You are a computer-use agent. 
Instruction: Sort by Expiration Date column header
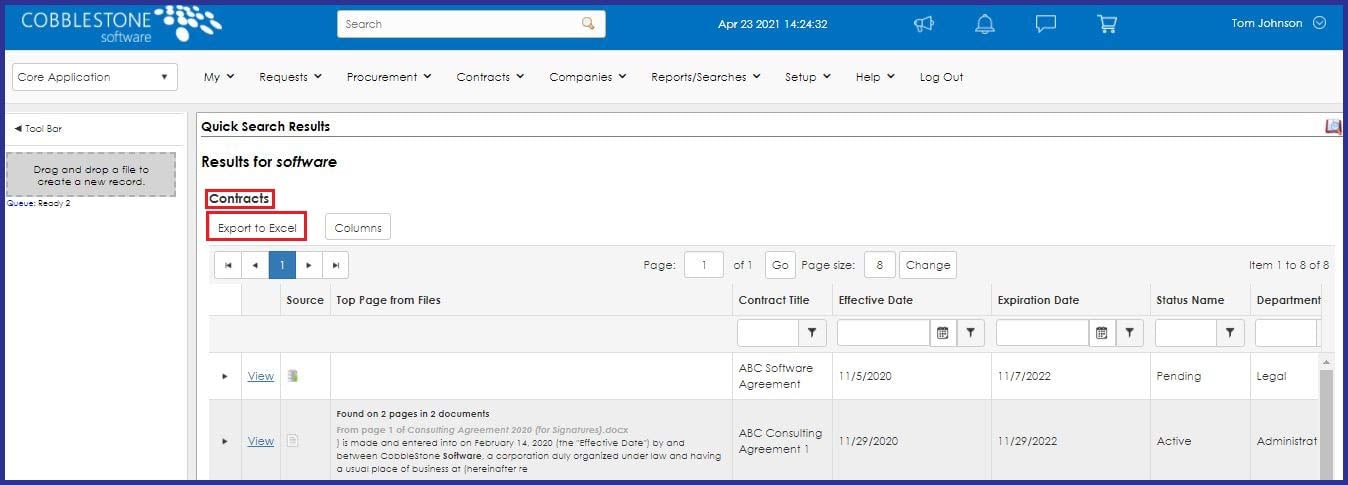(x=1038, y=300)
